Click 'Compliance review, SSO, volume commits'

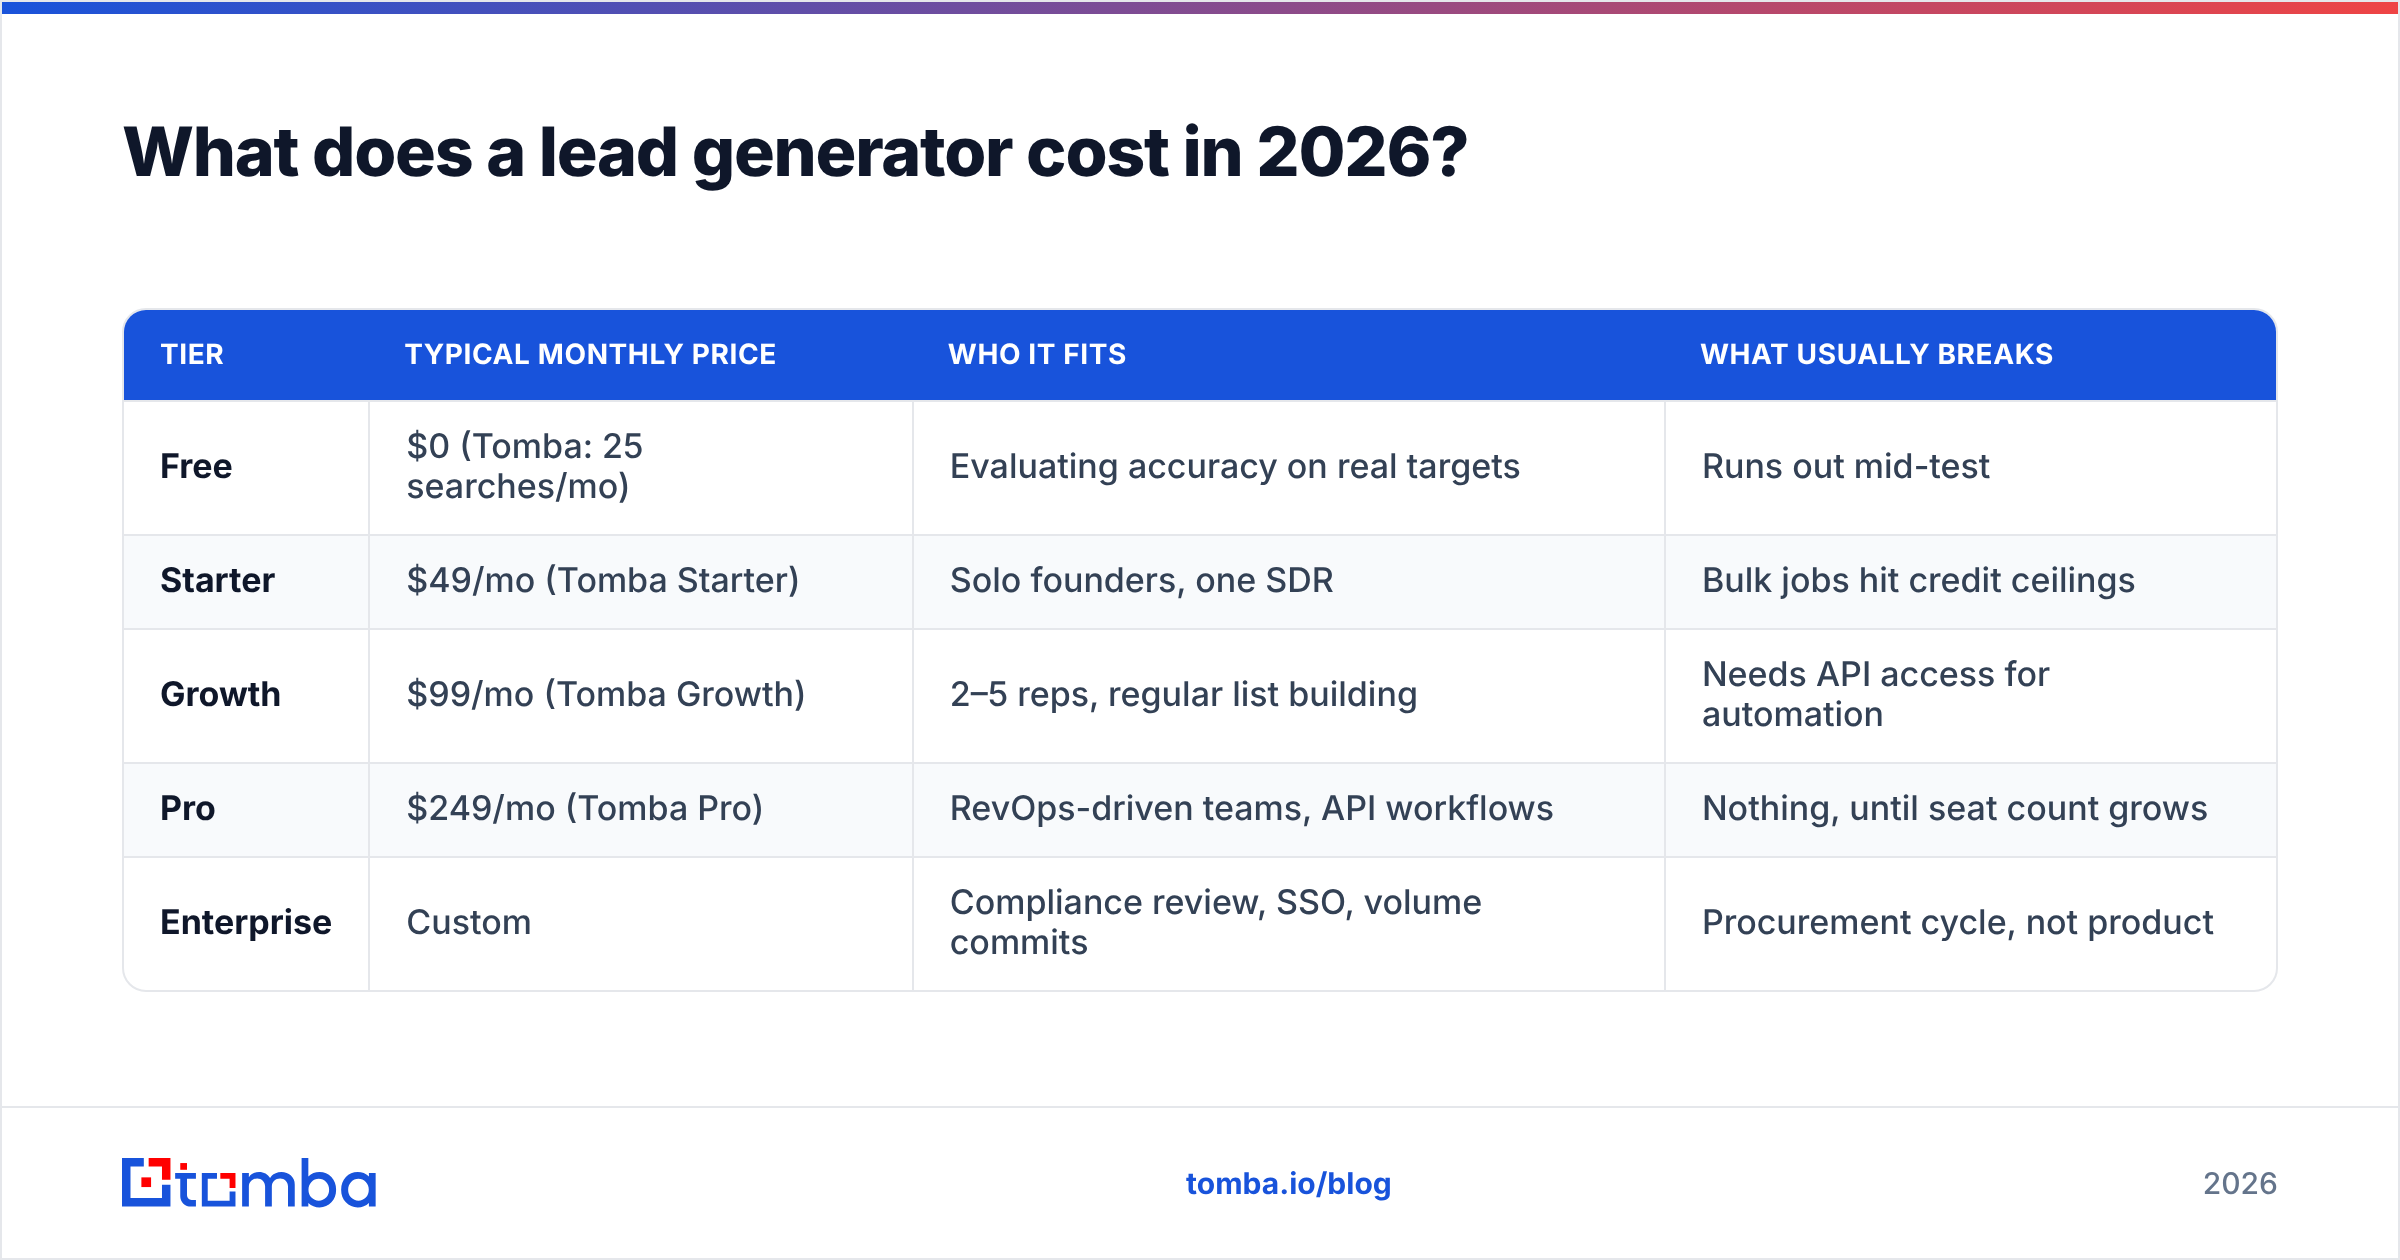[x=1215, y=923]
